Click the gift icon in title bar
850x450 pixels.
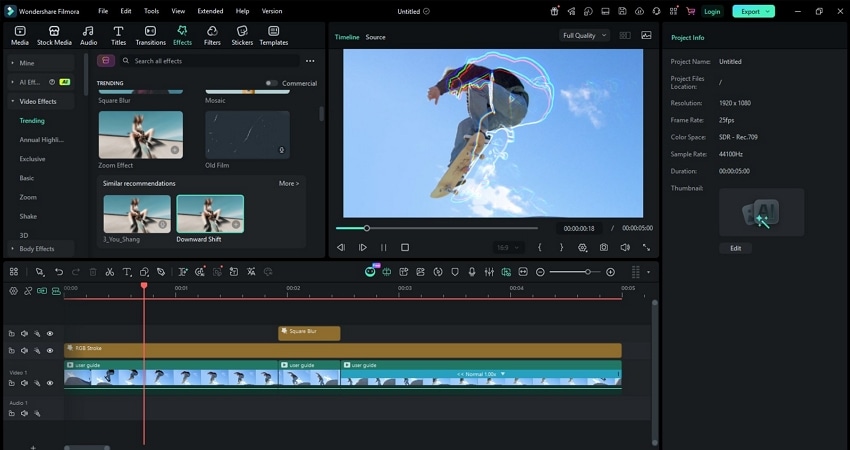click(554, 11)
